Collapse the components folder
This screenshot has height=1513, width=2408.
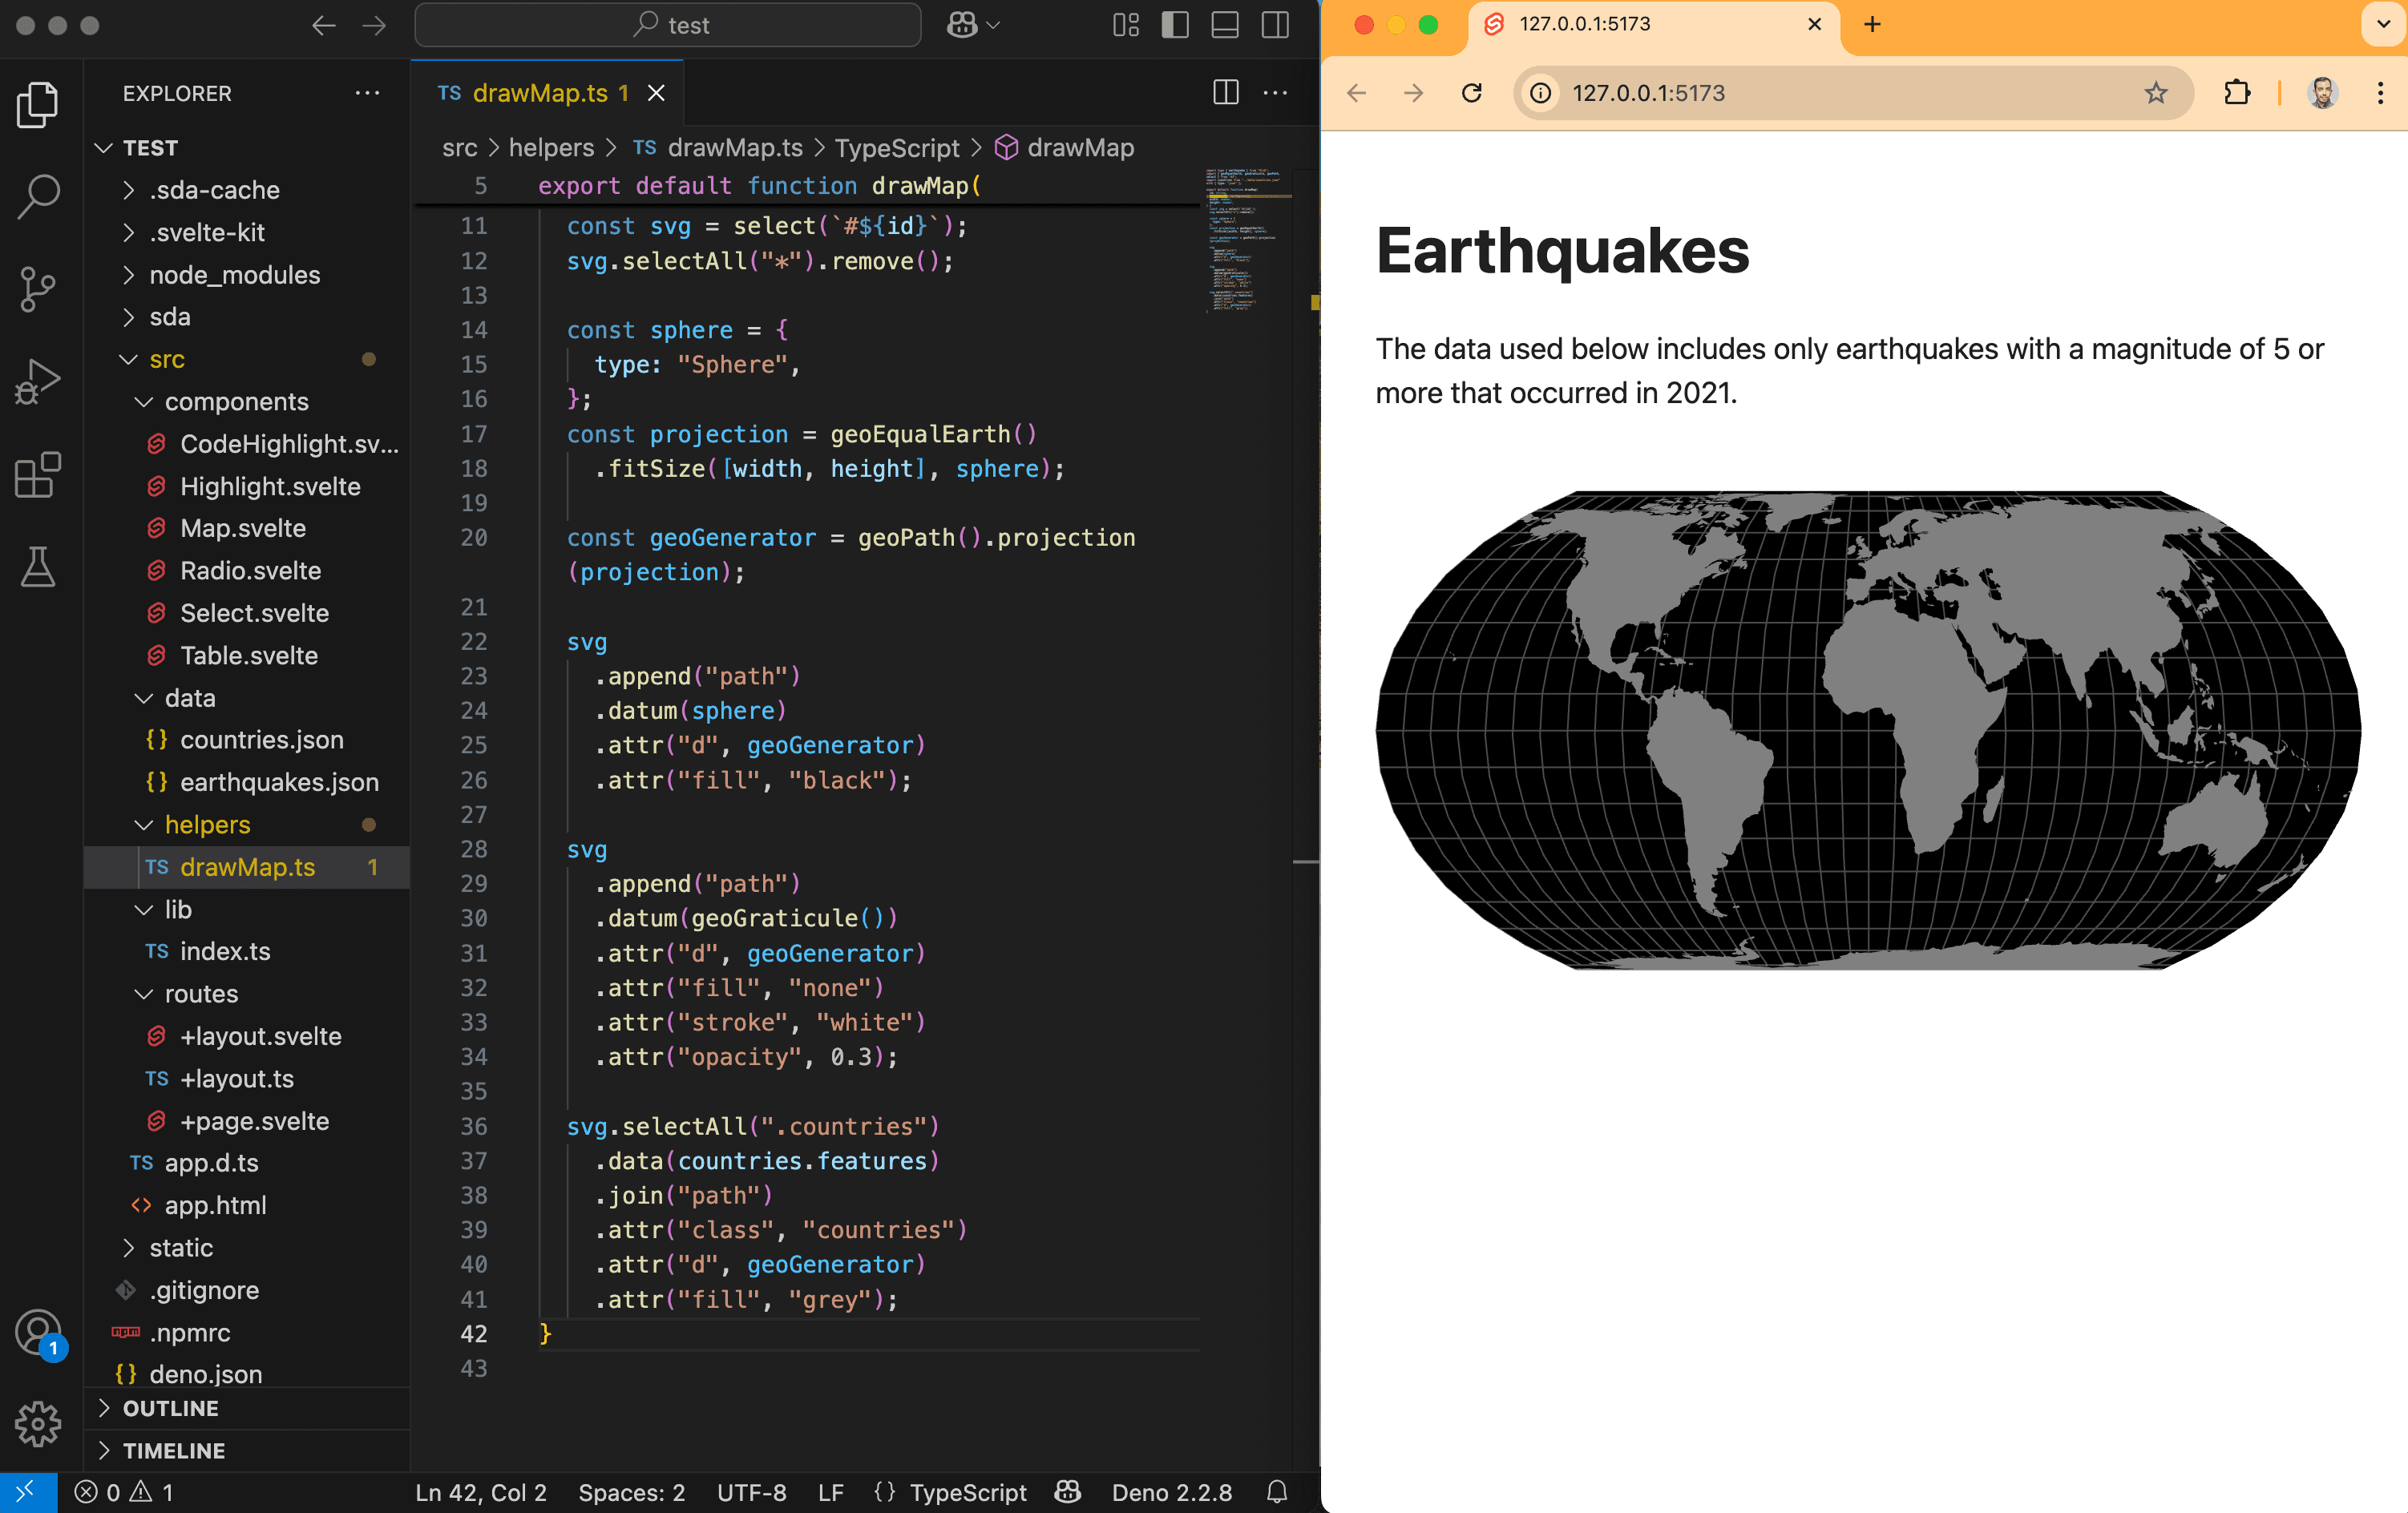pos(236,401)
